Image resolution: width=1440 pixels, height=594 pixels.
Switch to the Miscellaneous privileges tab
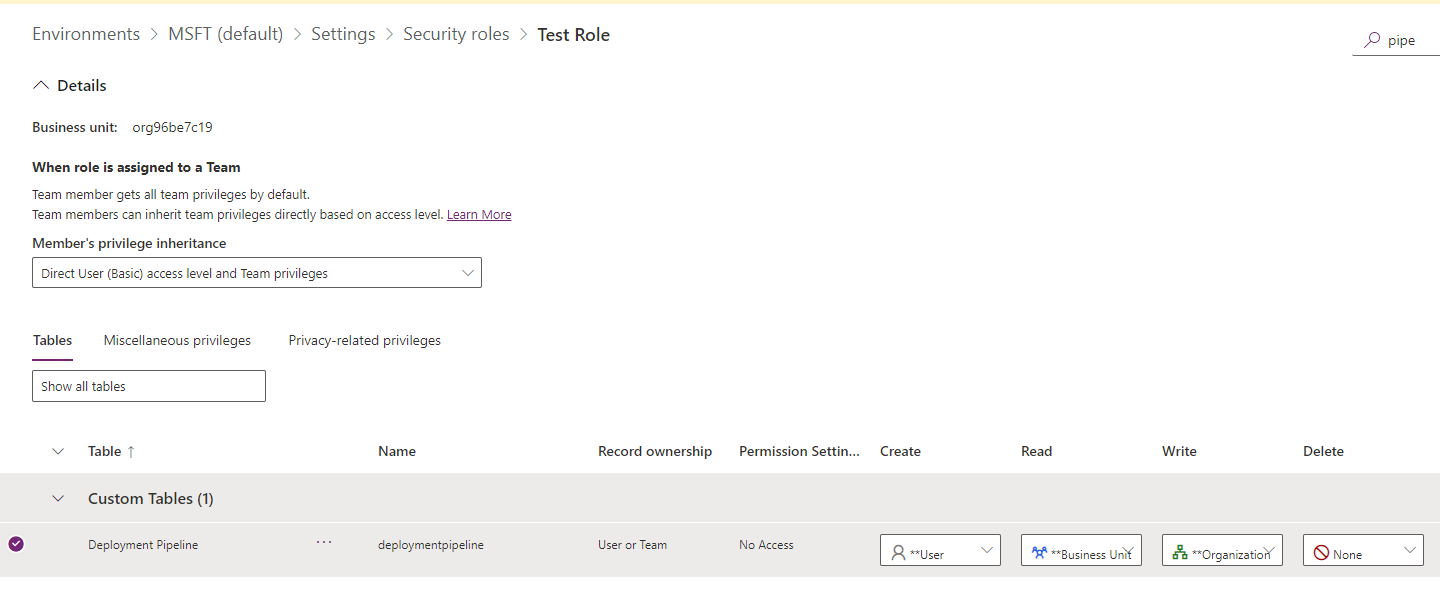[x=177, y=340]
